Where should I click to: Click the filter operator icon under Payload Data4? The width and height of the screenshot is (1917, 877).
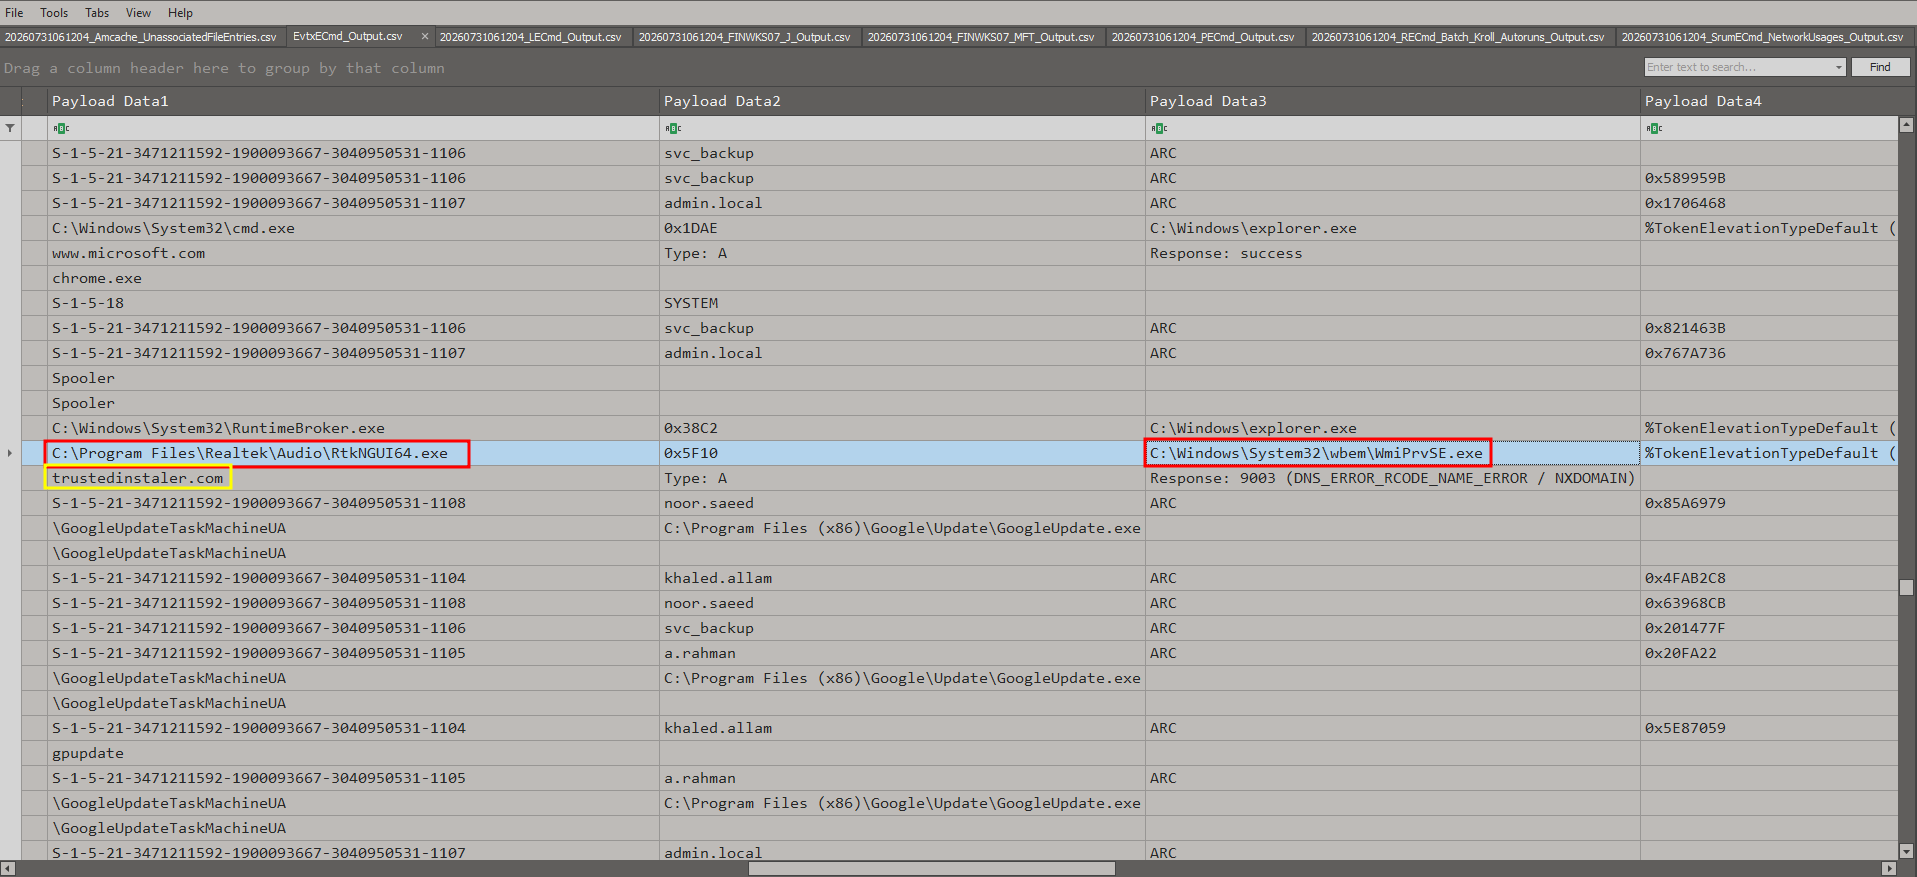pyautogui.click(x=1654, y=128)
